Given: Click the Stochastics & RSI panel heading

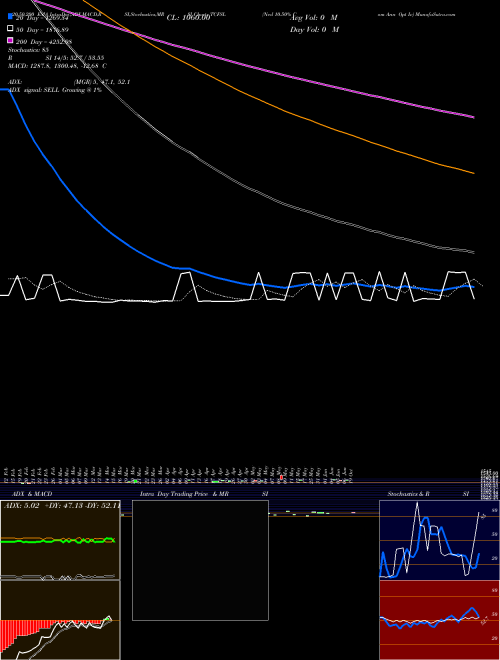Looking at the screenshot, I should pyautogui.click(x=428, y=494).
